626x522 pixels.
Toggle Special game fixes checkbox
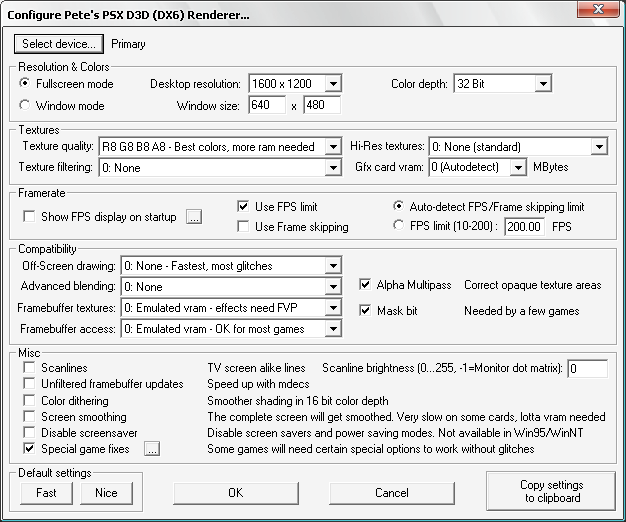[x=29, y=449]
